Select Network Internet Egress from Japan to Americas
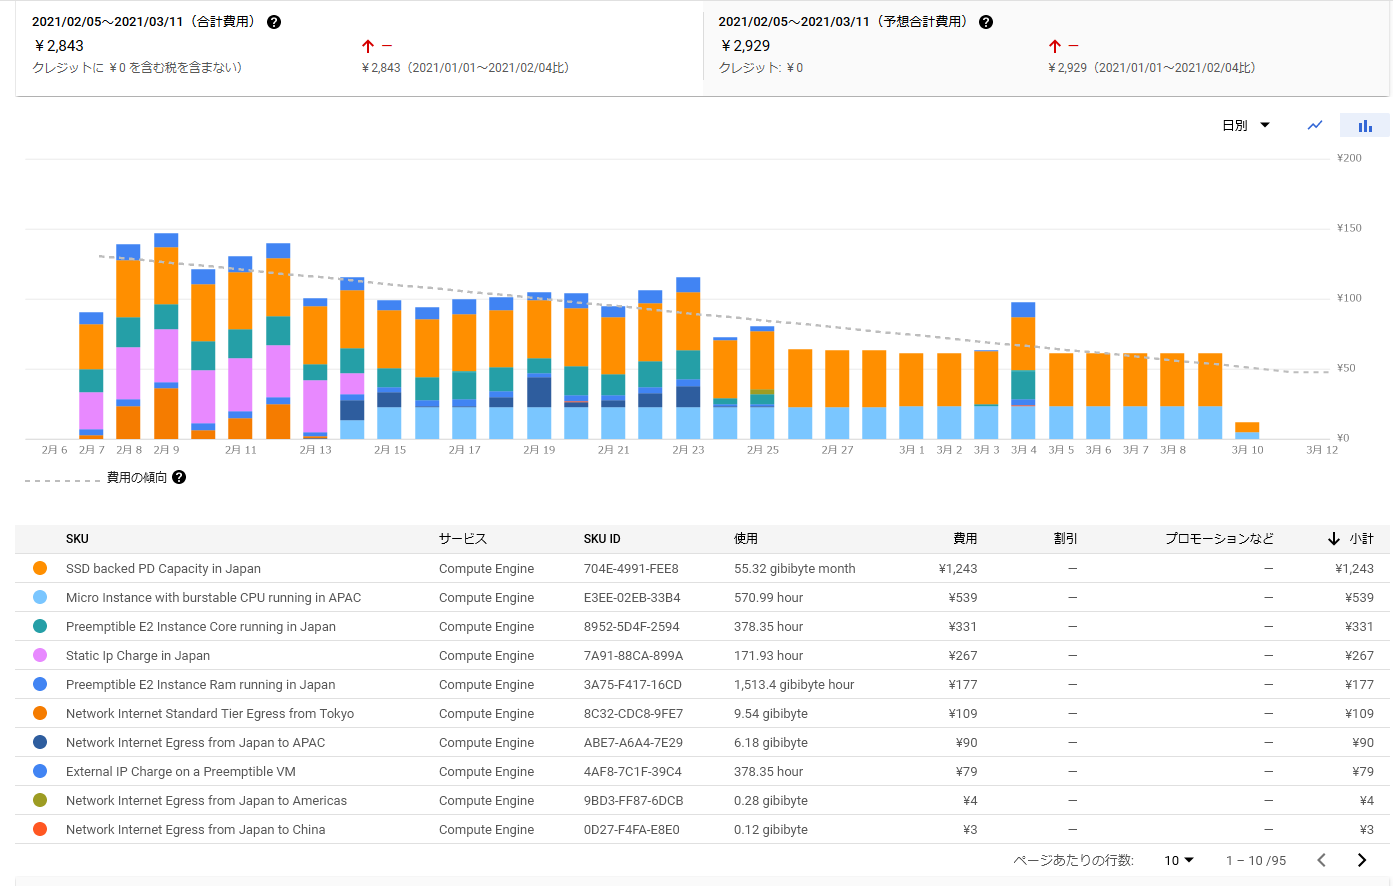 pyautogui.click(x=206, y=800)
